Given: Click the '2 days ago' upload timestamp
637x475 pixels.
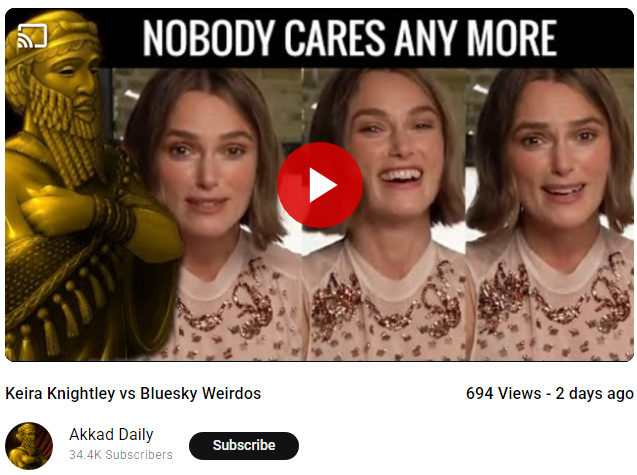Looking at the screenshot, I should click(594, 393).
